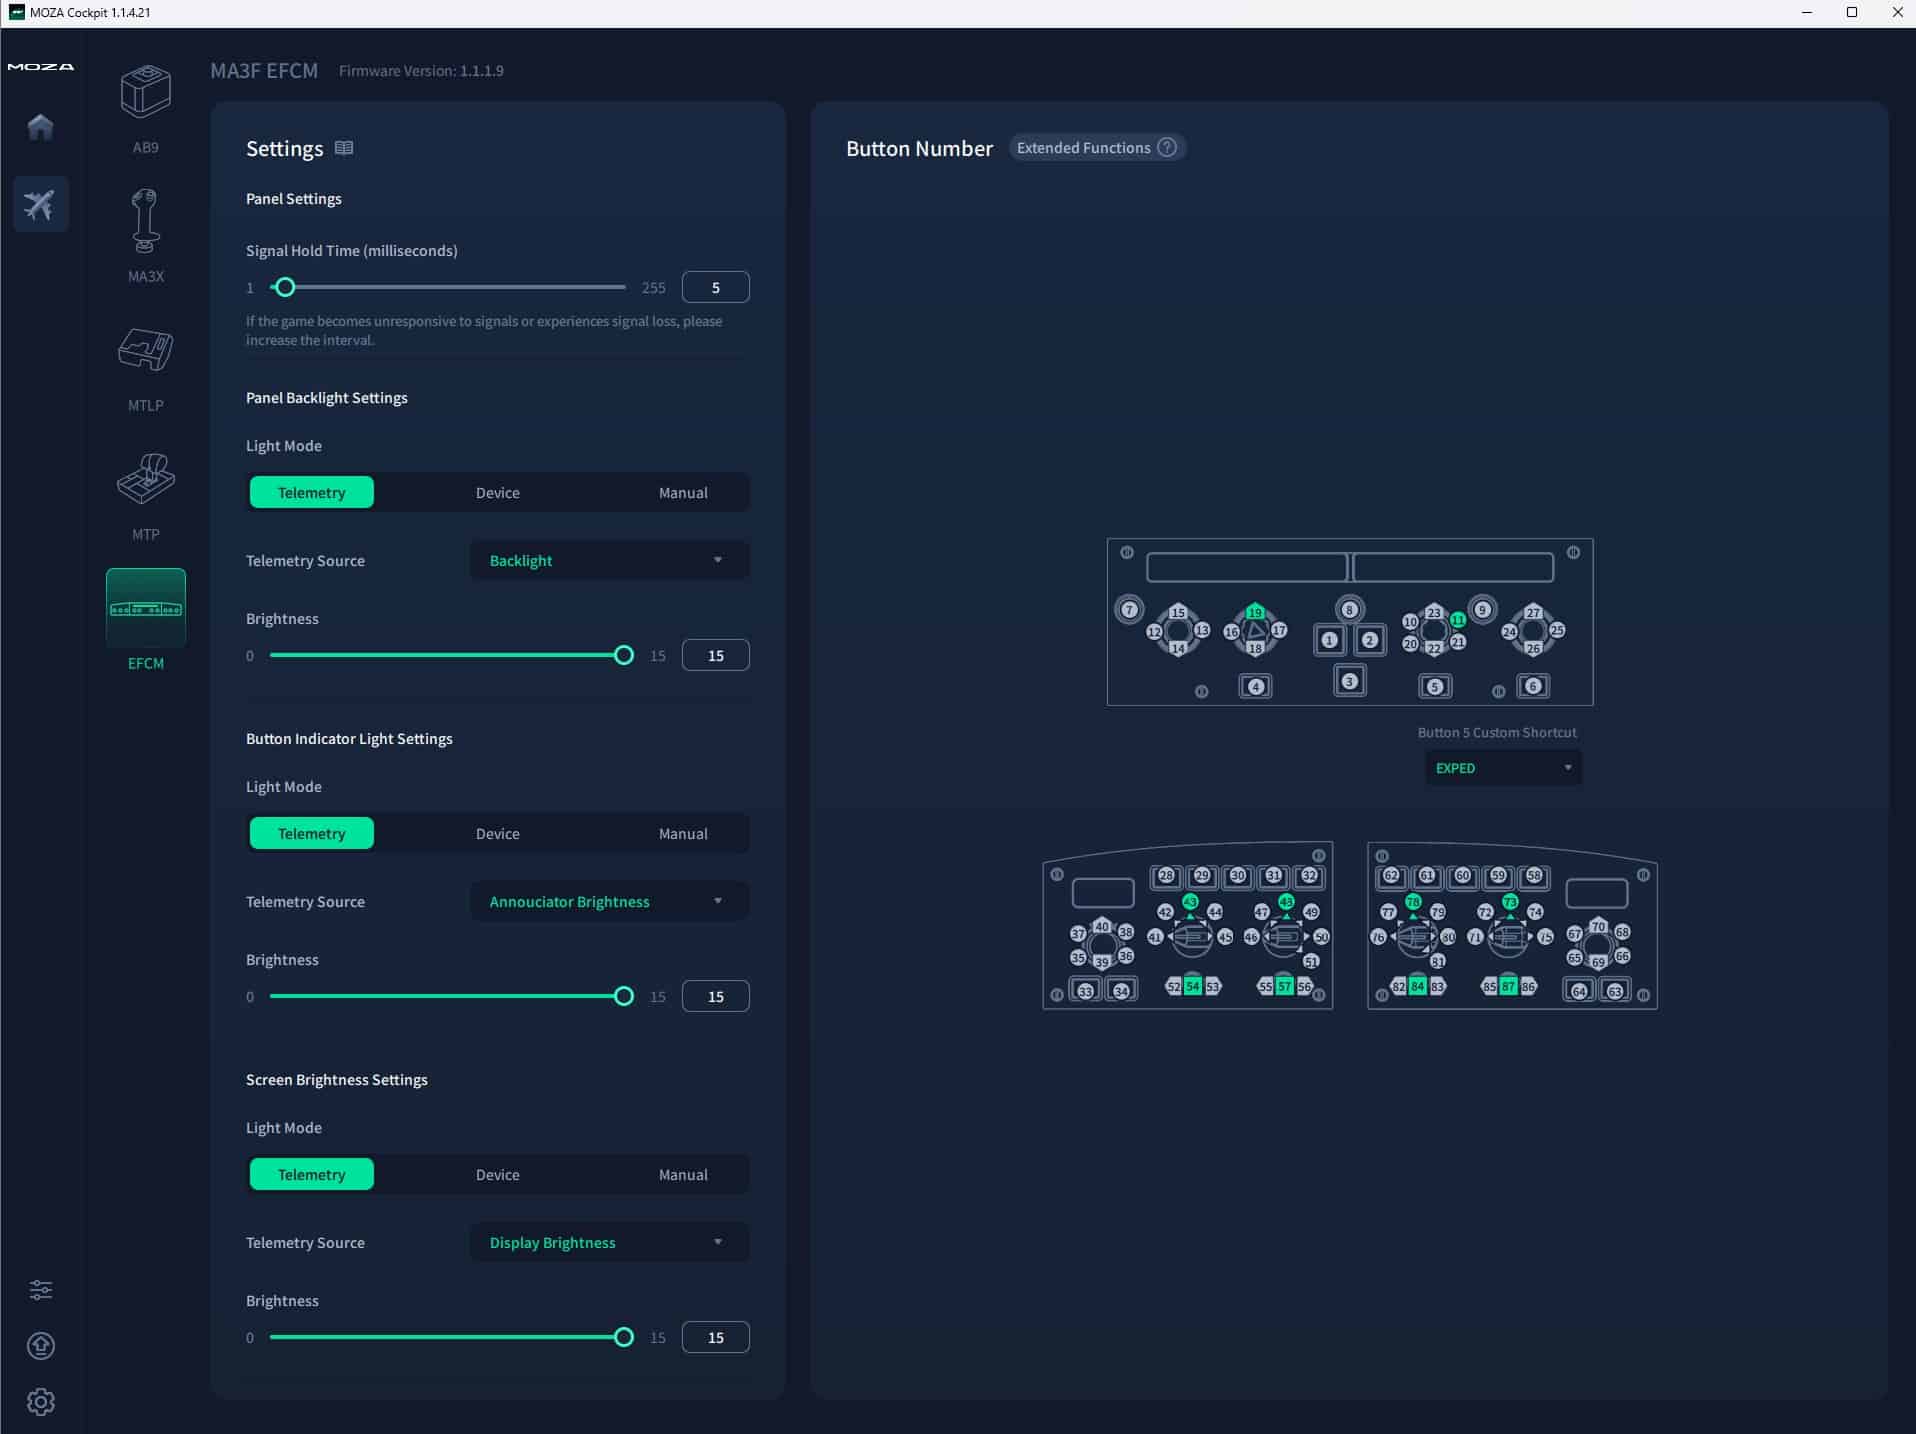Open the settings gear icon
The height and width of the screenshot is (1434, 1916).
(x=41, y=1402)
